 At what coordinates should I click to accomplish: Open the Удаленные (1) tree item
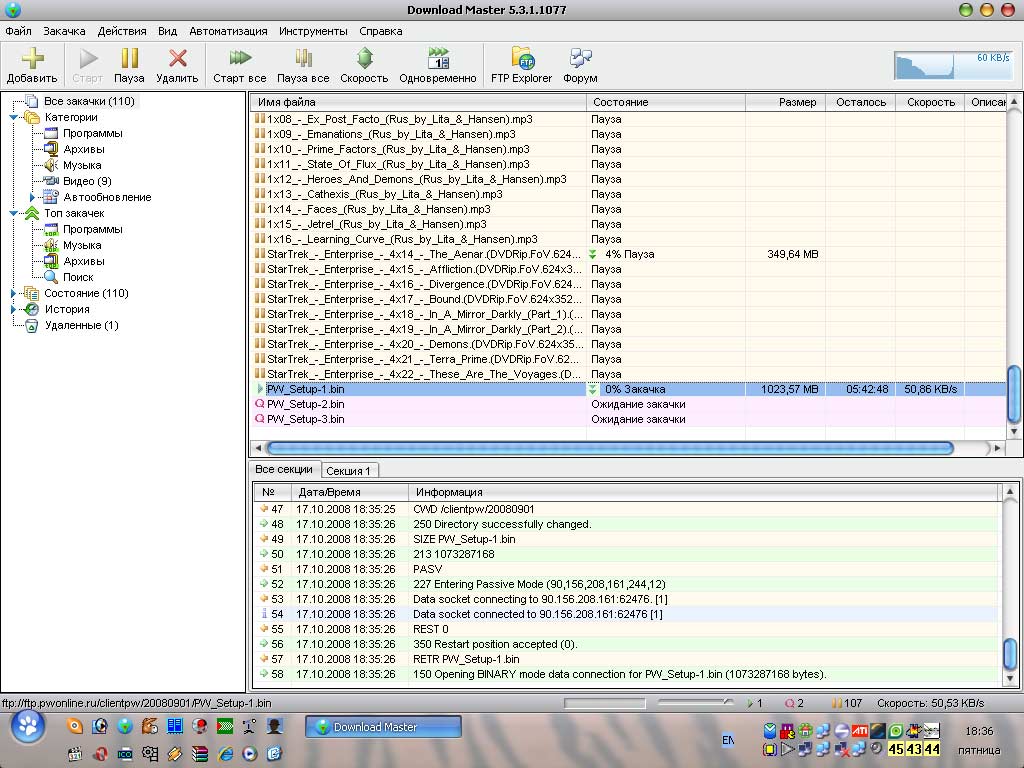(x=82, y=325)
